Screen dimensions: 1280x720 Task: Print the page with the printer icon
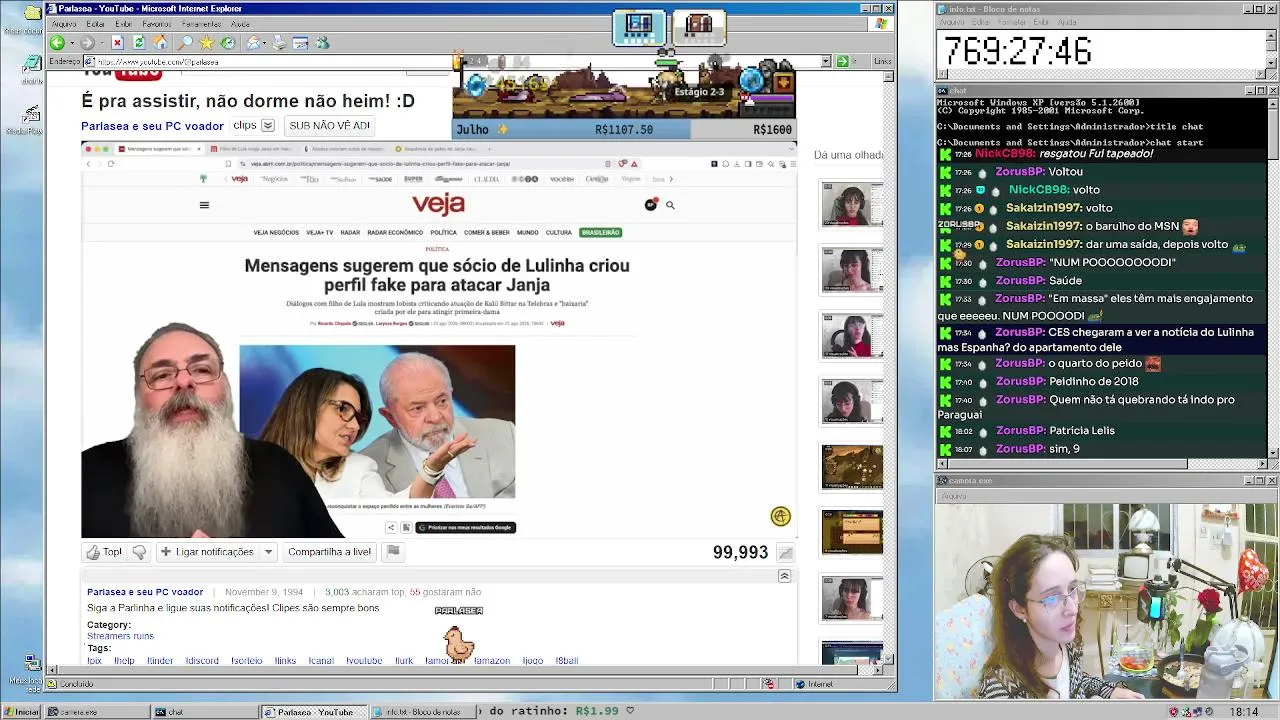[279, 43]
